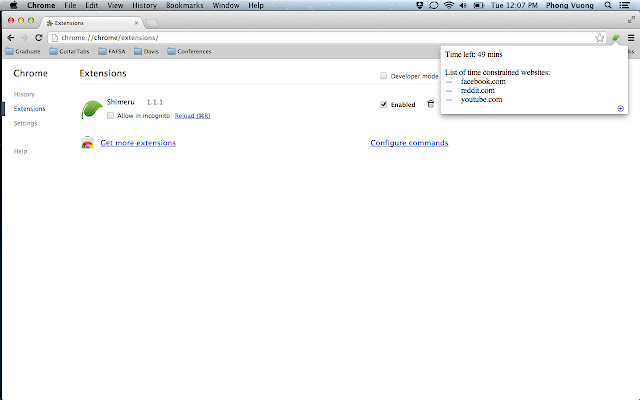
Task: Click the Tue 12:07 PM clock
Action: click(x=514, y=5)
